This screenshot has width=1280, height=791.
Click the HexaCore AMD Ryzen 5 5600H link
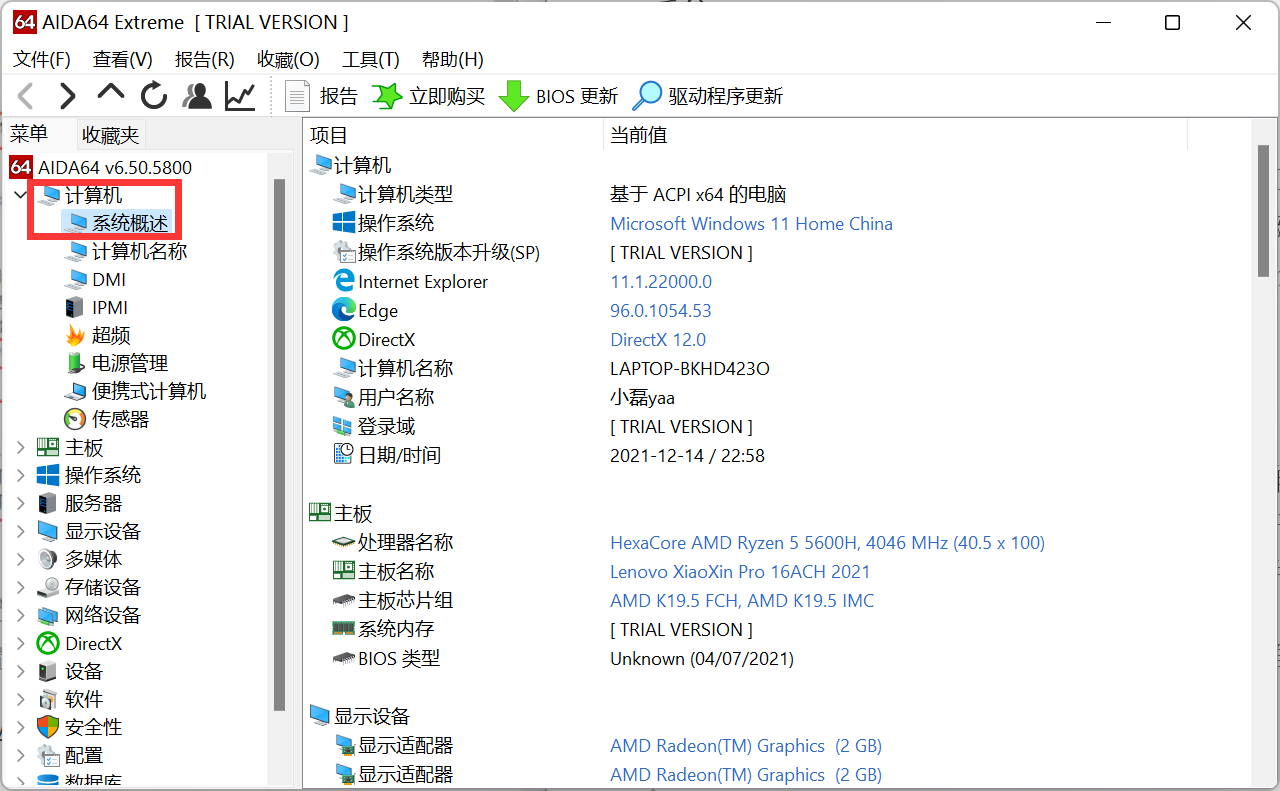click(827, 543)
